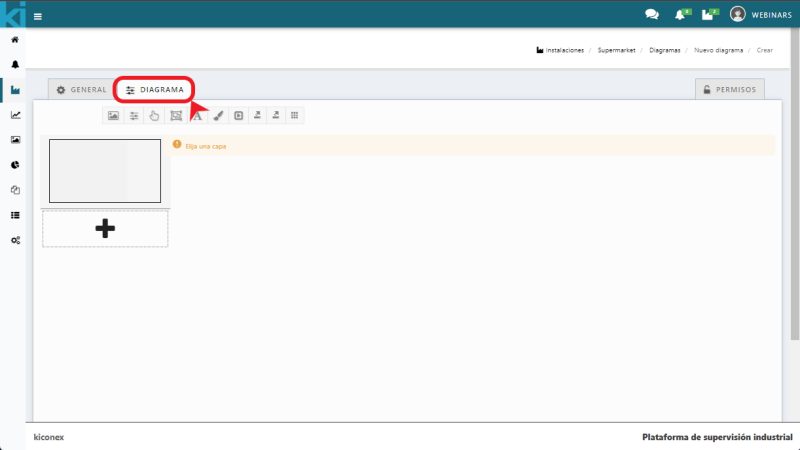Toggle the hamburger sidebar menu

pos(38,16)
